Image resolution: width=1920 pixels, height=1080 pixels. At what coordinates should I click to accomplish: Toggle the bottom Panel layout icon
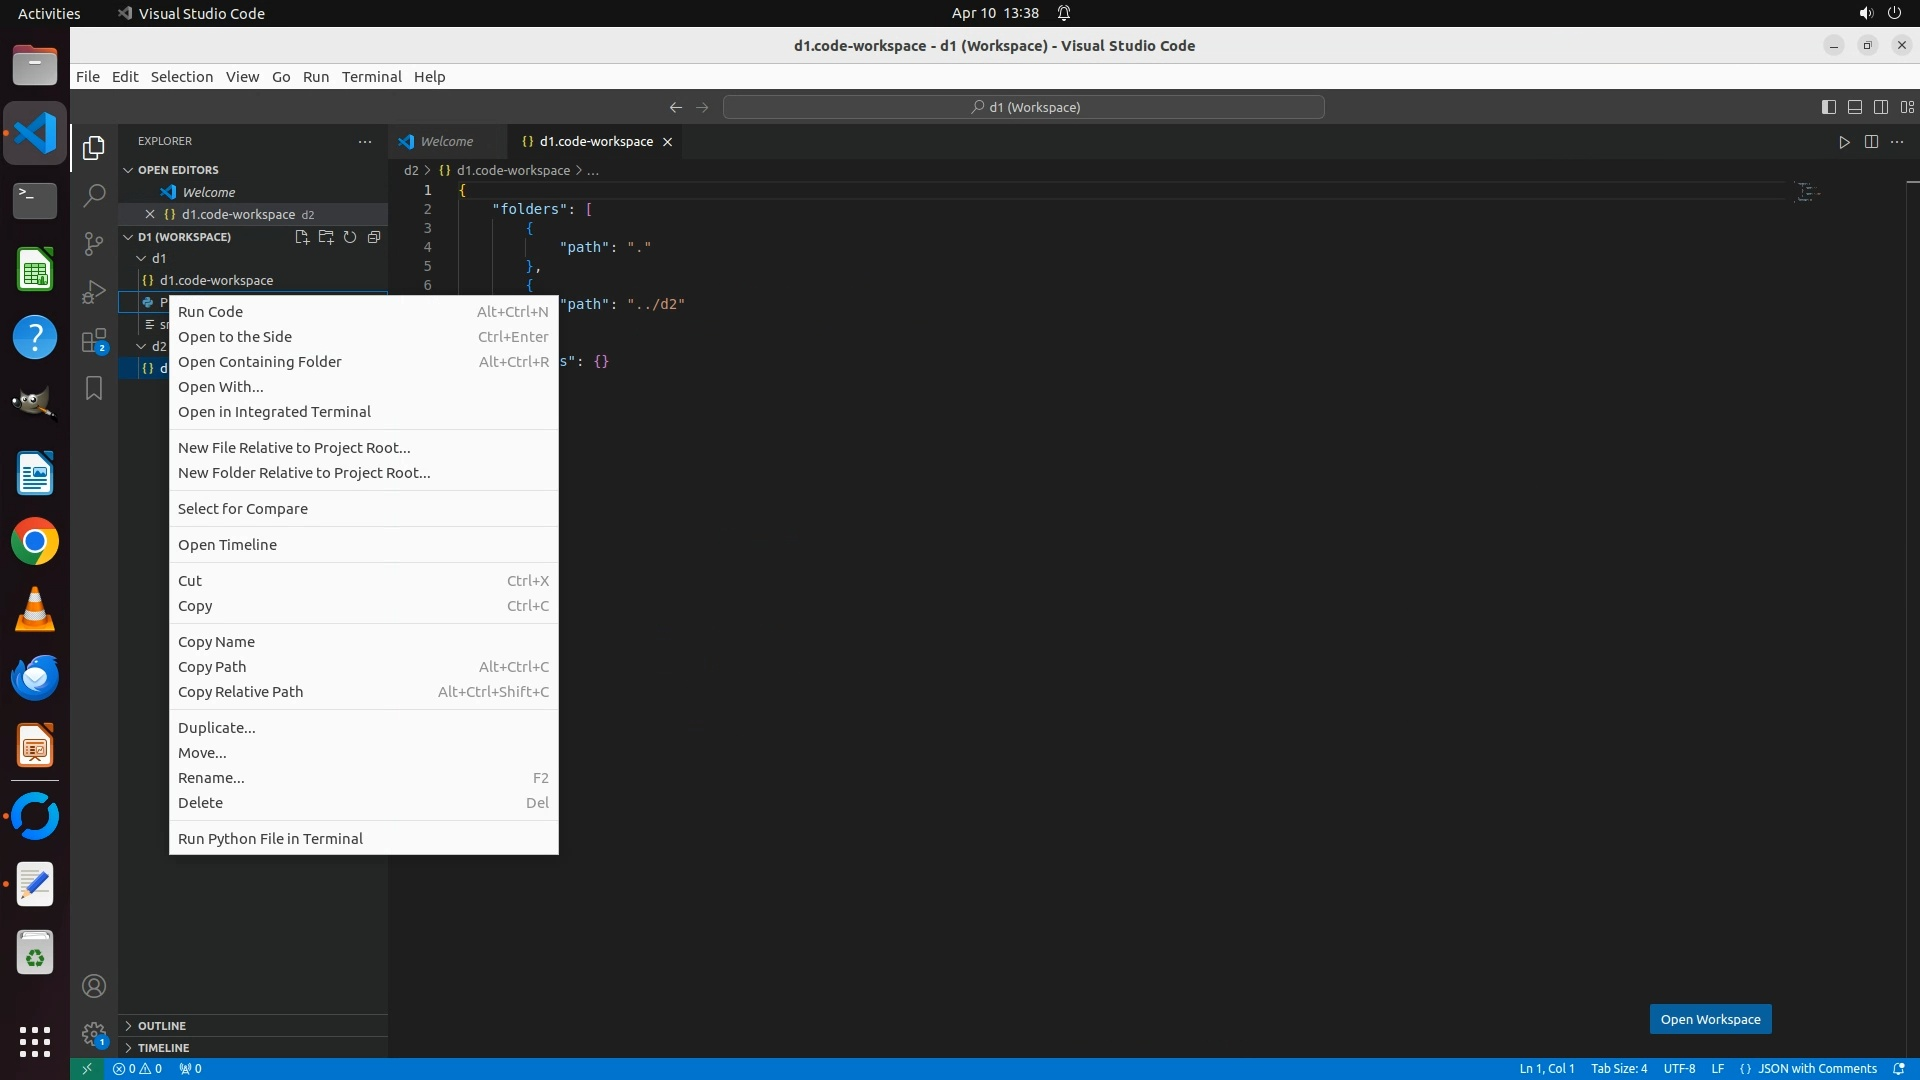[x=1855, y=107]
